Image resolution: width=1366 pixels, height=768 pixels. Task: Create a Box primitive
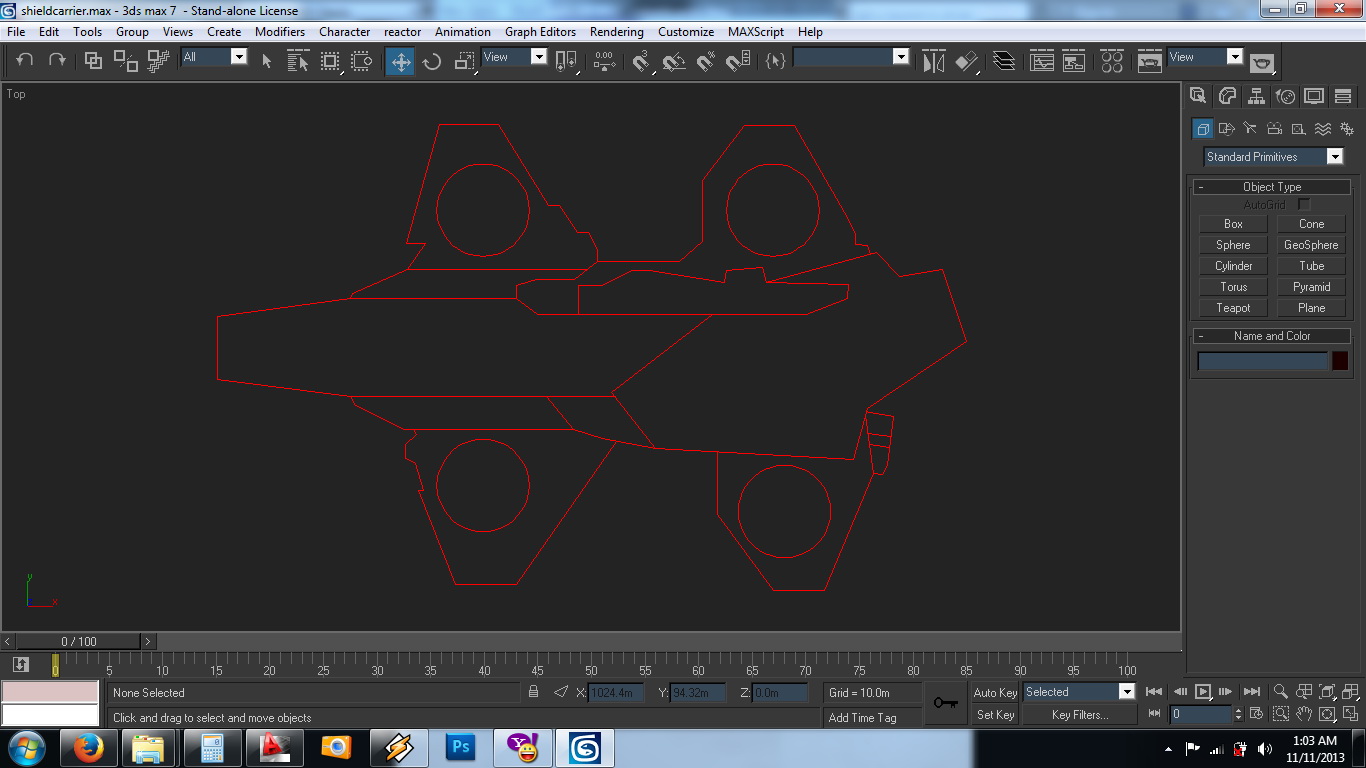point(1233,224)
